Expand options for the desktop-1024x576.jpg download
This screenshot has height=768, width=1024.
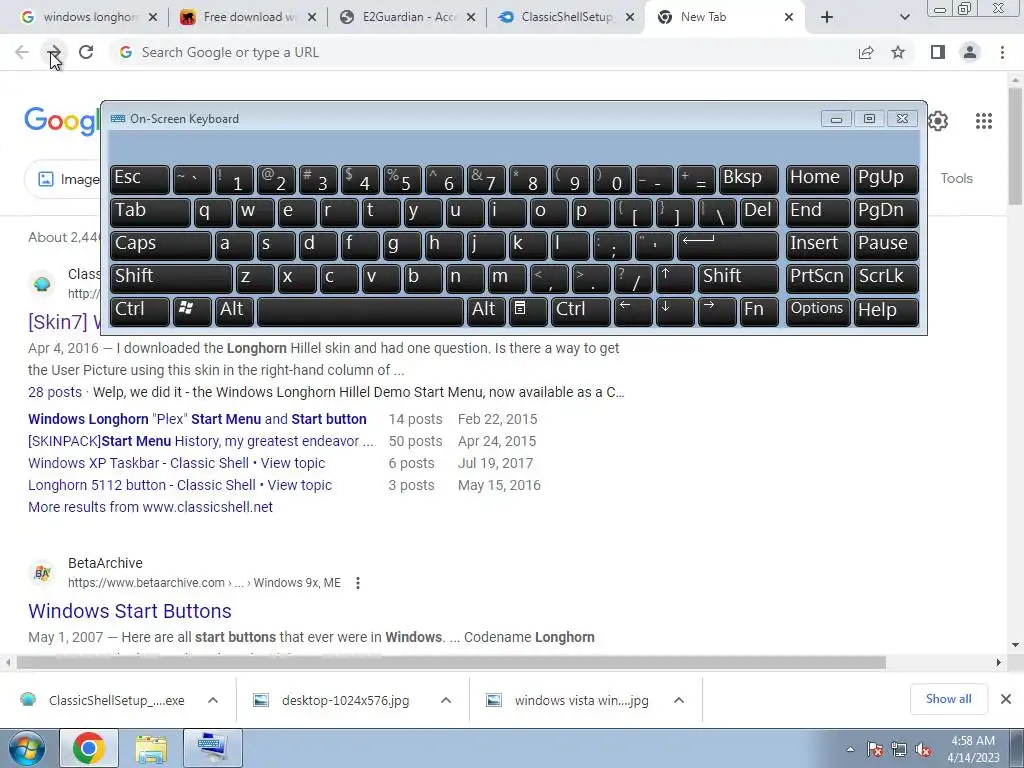446,700
